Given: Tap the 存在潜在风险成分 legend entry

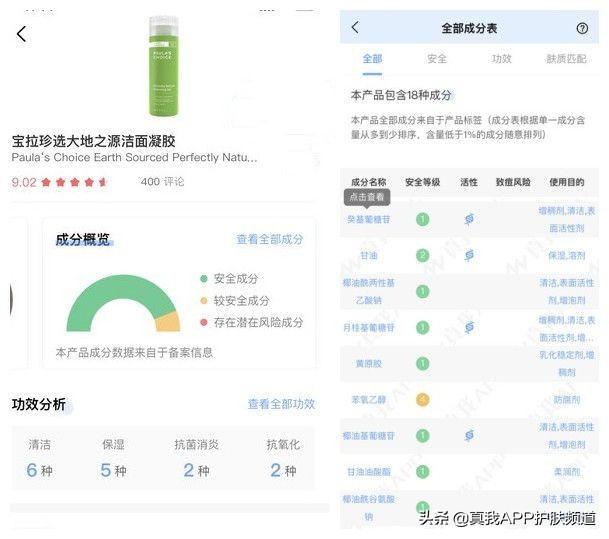Looking at the screenshot, I should [251, 322].
